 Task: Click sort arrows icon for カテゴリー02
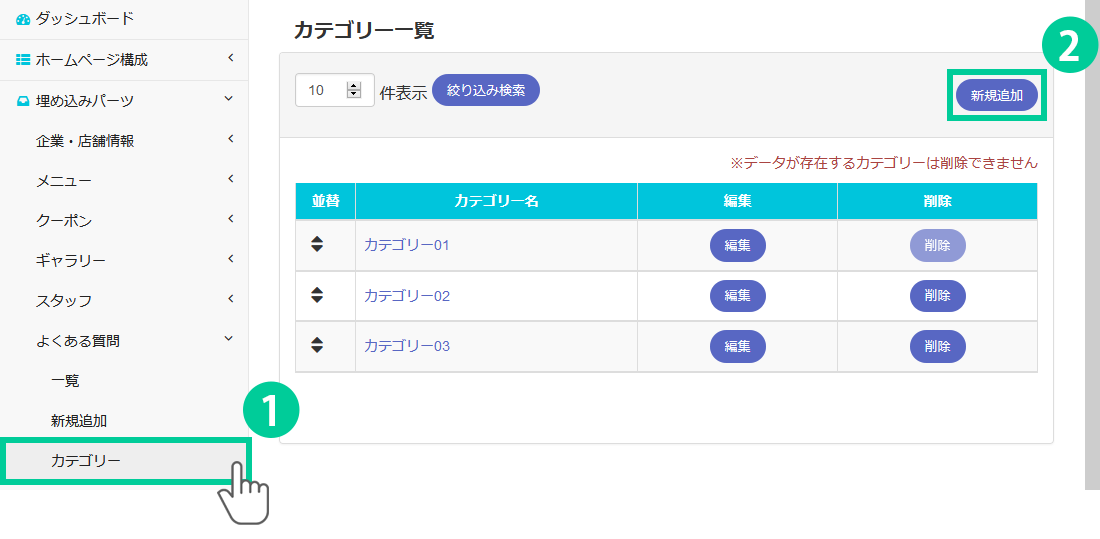(x=317, y=295)
